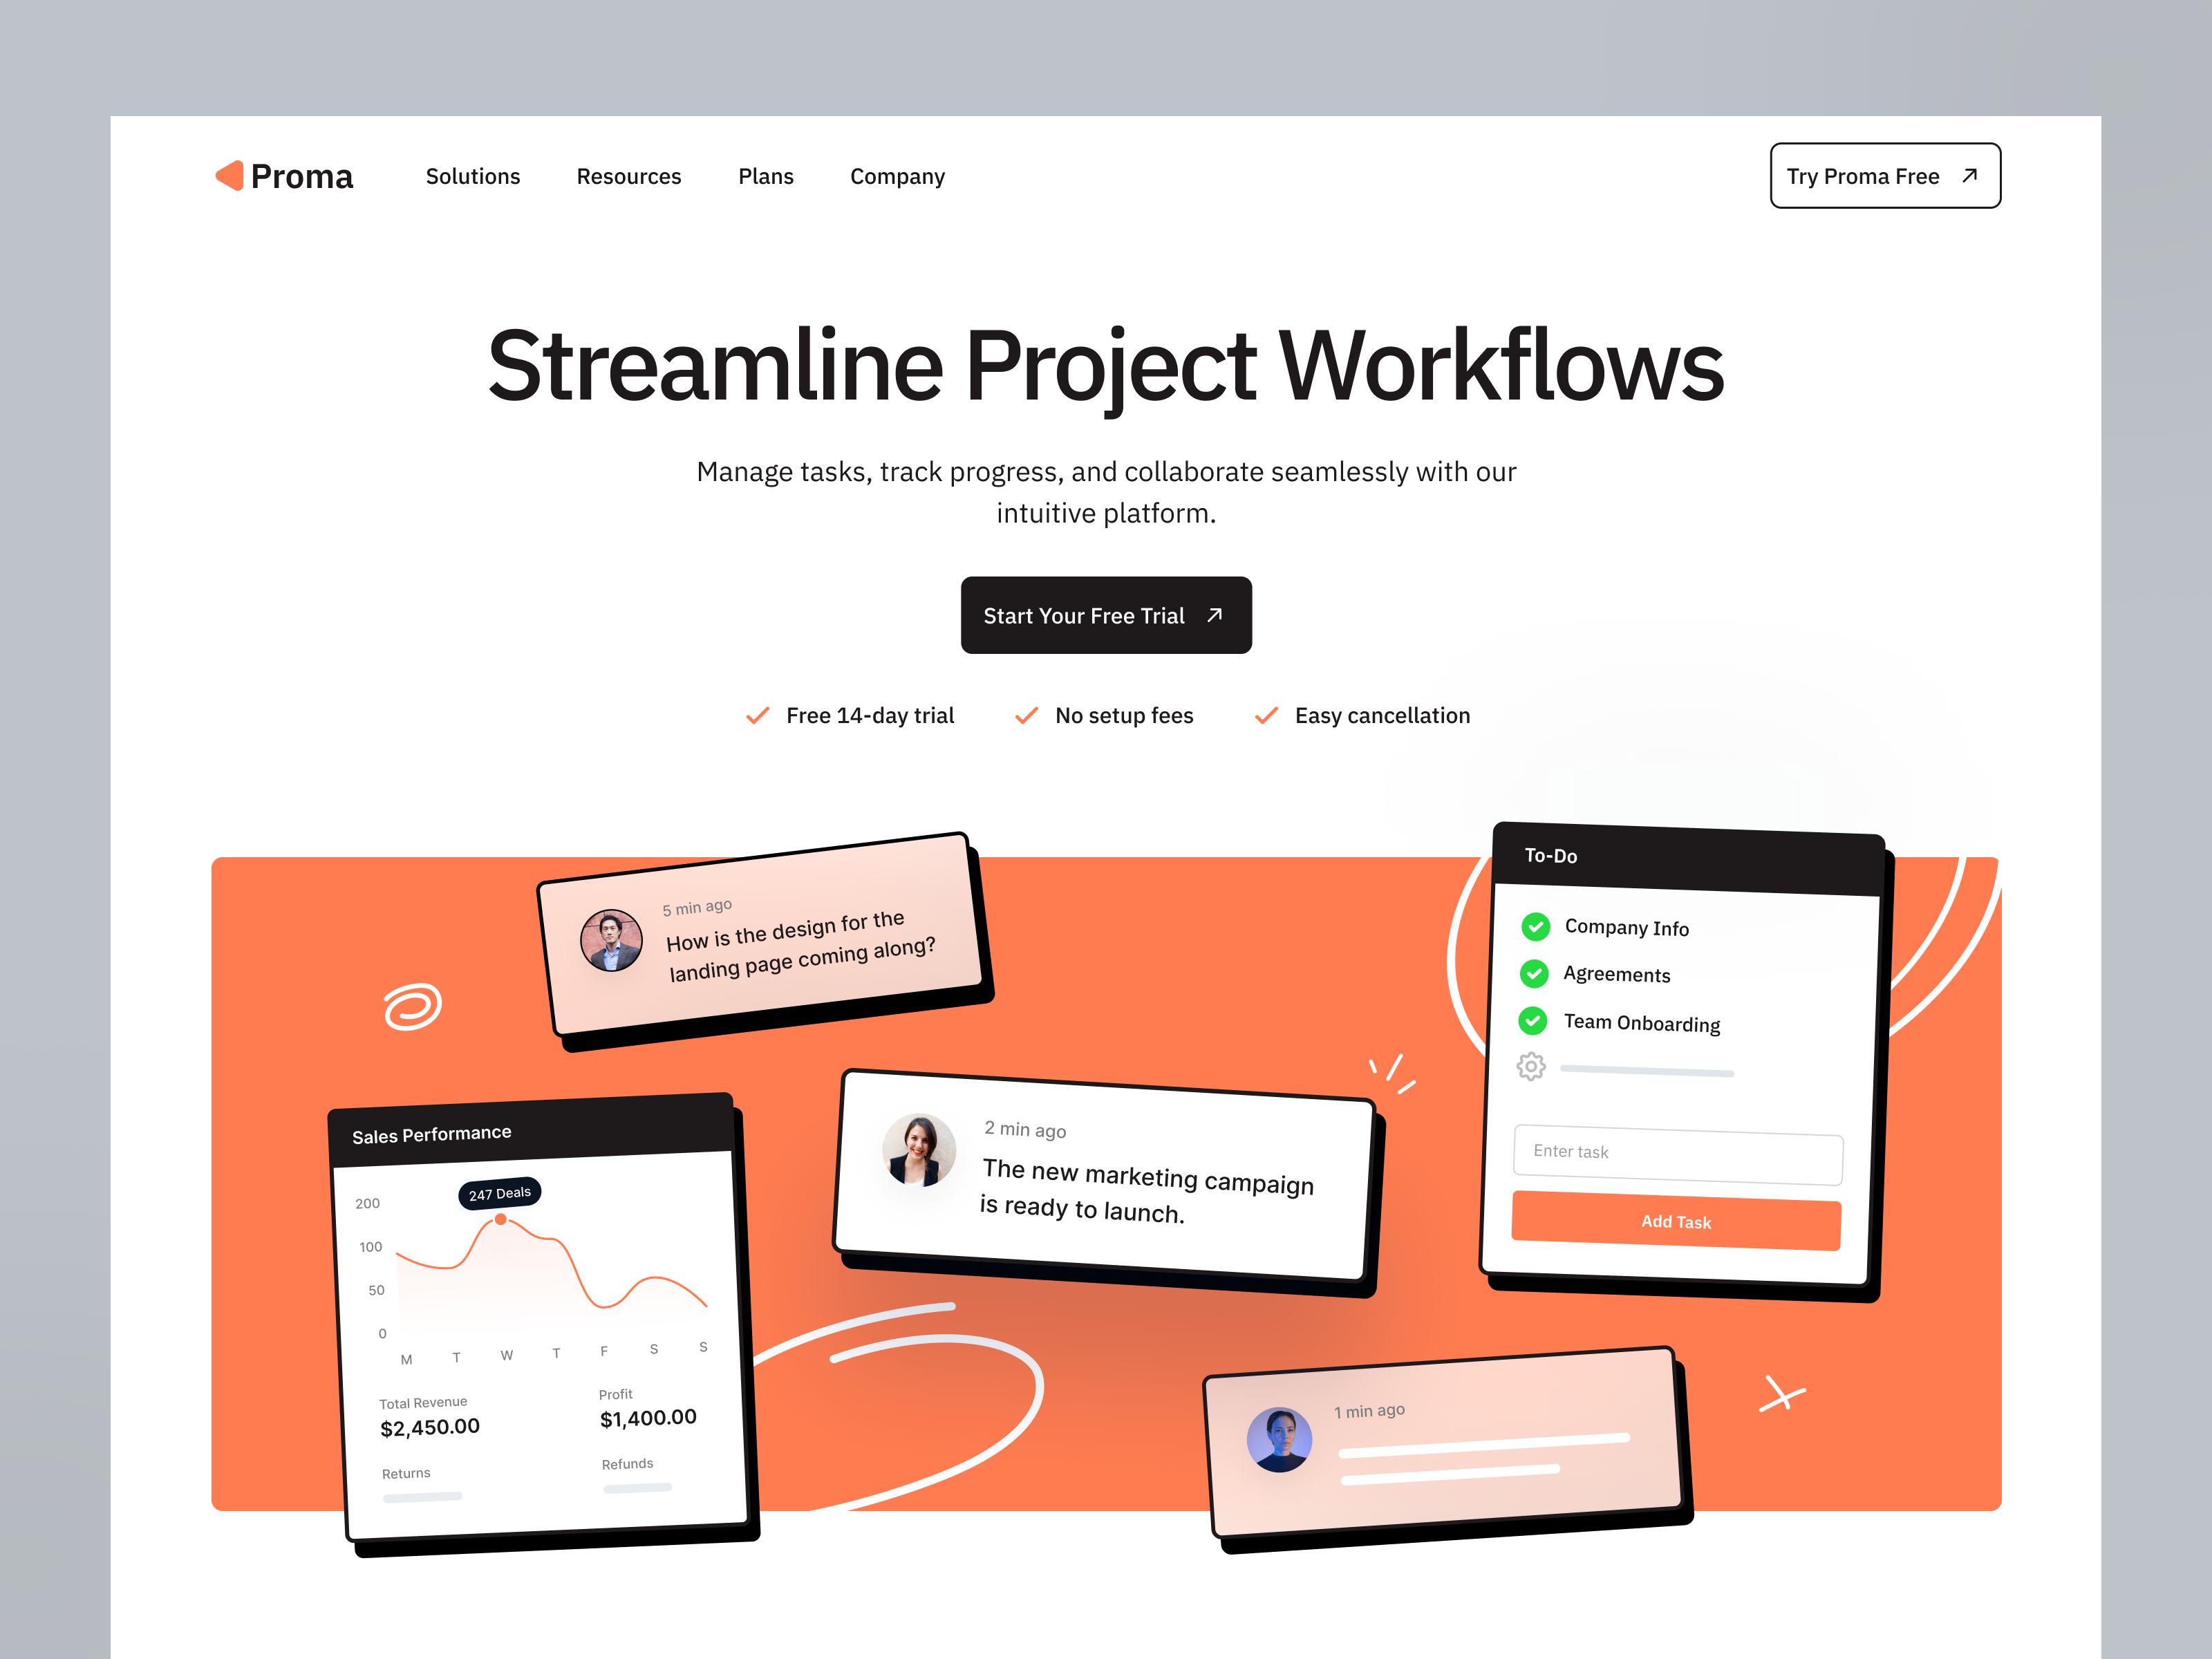Click the Proma logo icon
This screenshot has width=2212, height=1659.
point(229,175)
